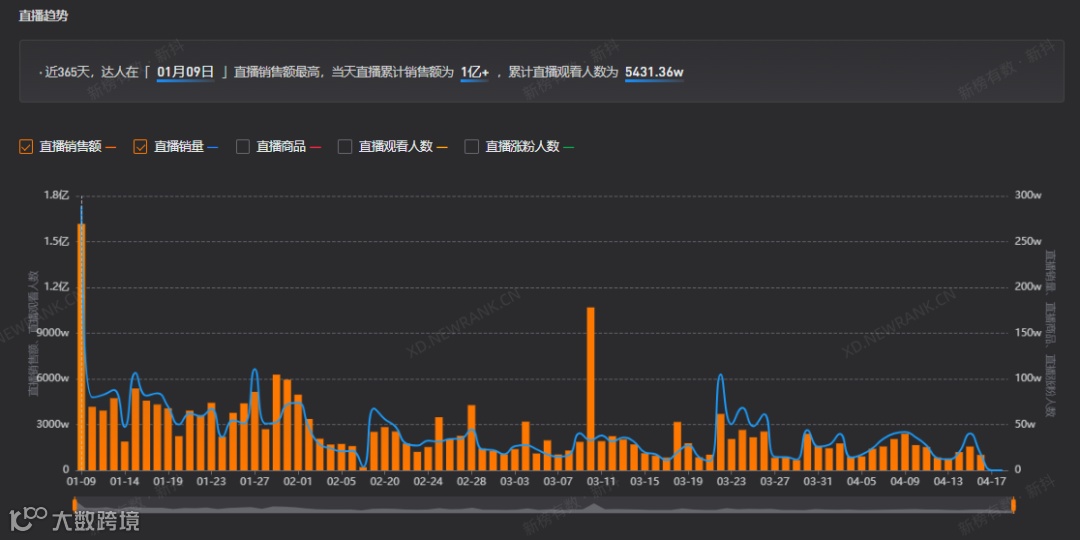
Task: Click the orange bar above 02-28
Action: (471, 437)
